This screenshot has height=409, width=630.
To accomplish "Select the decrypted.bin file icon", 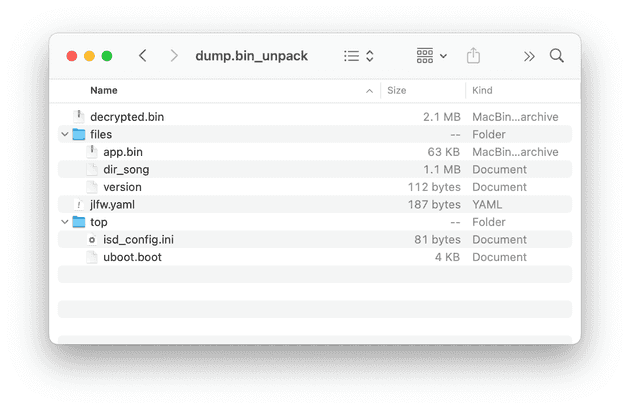I will [x=79, y=117].
